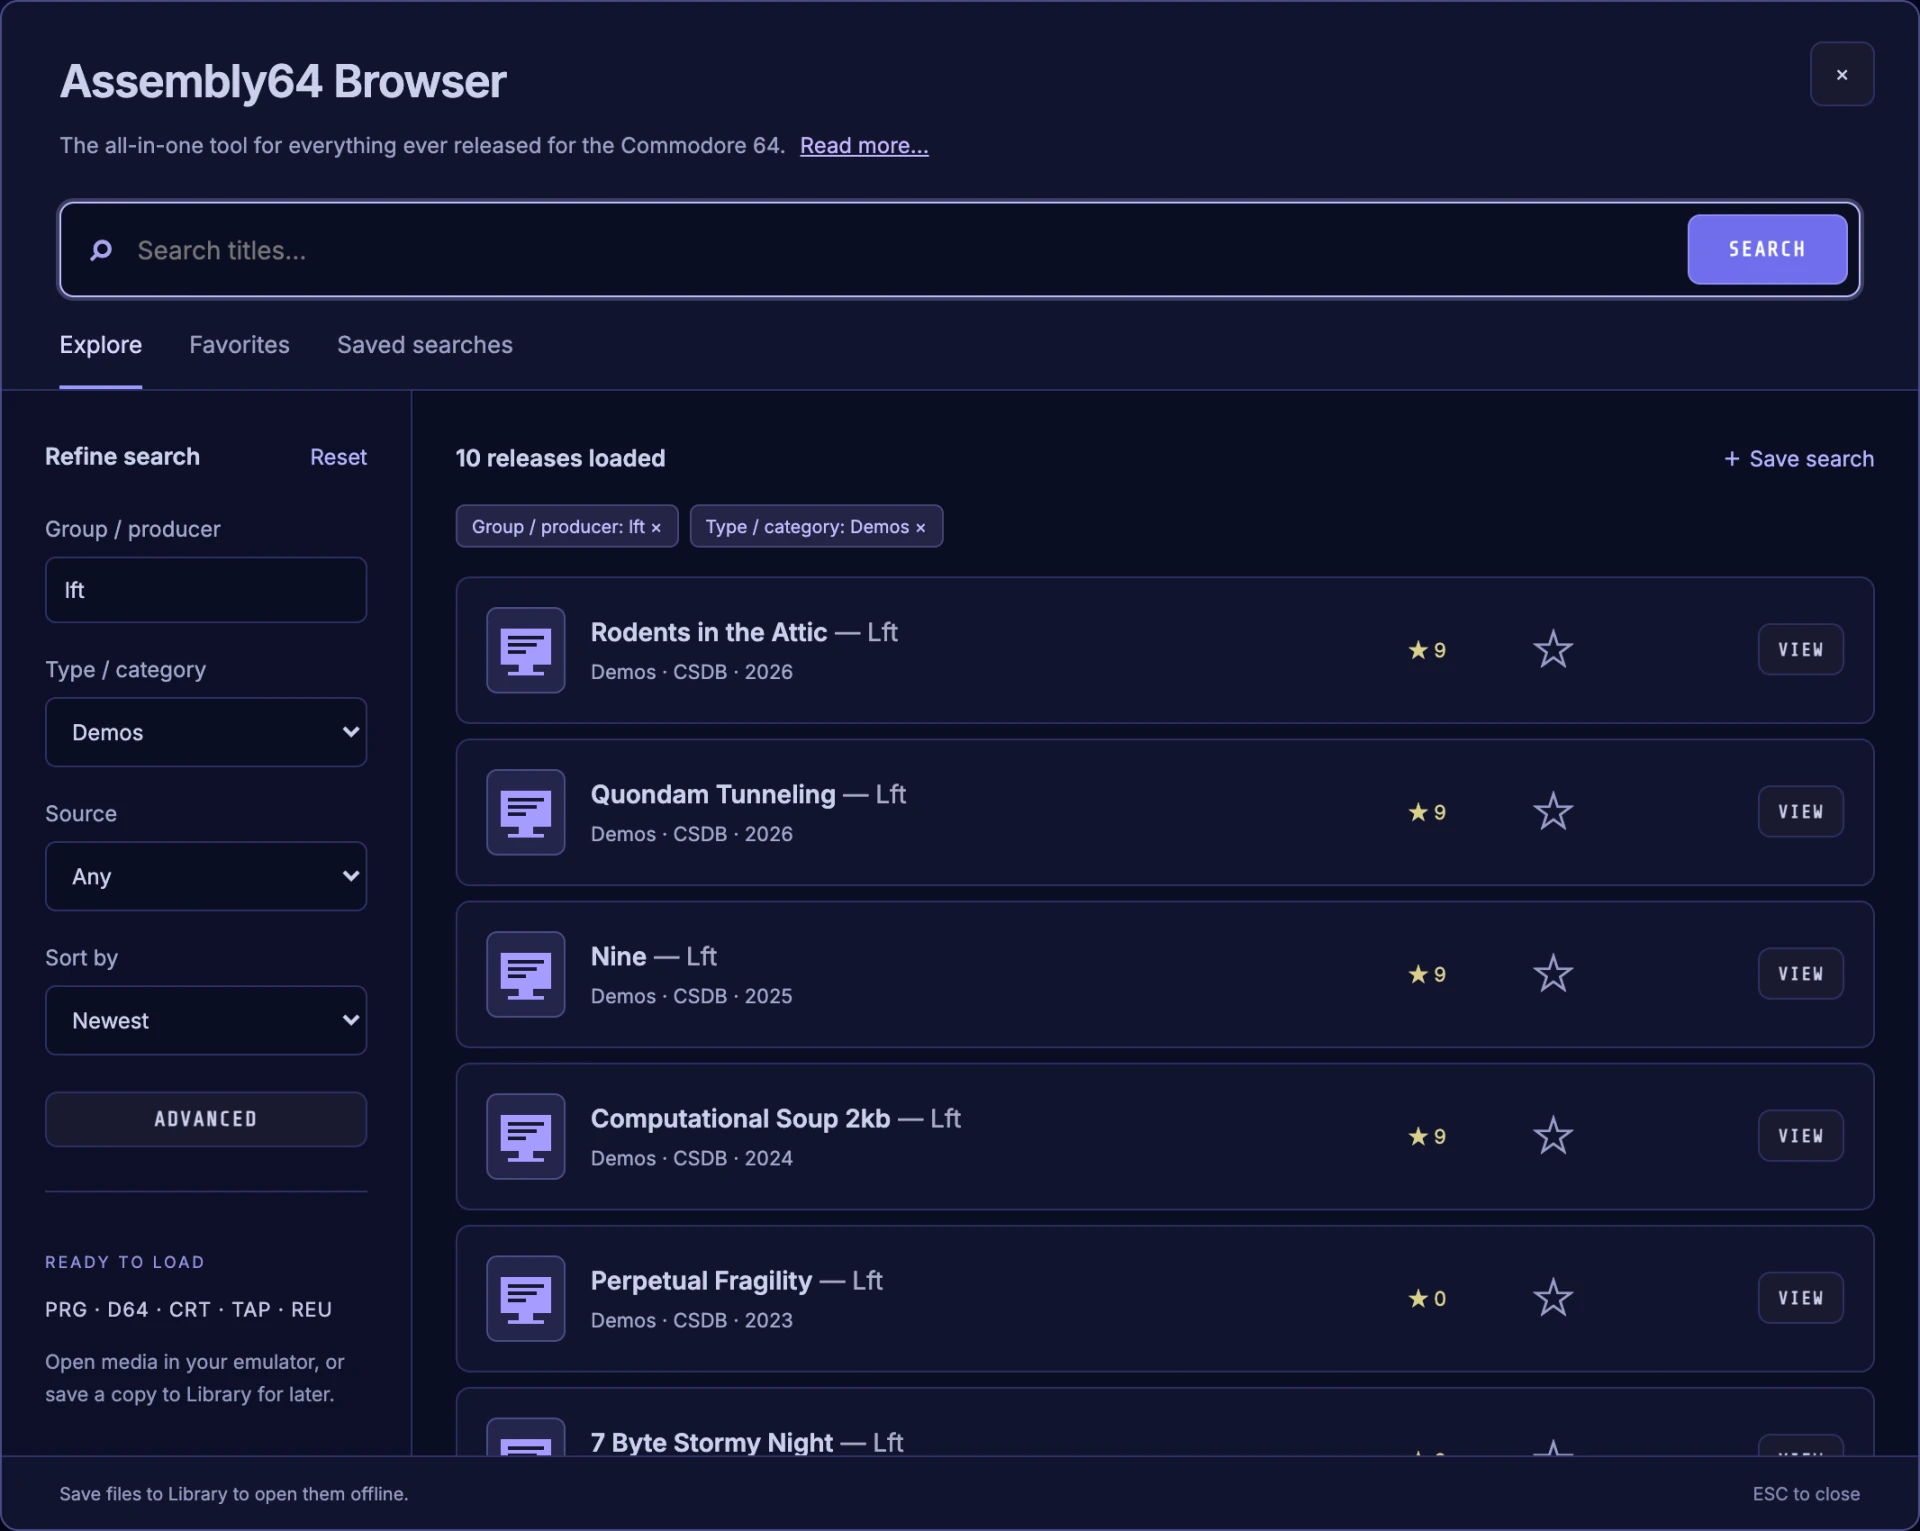
Task: Click the 10 releases loaded heading
Action: (x=560, y=458)
